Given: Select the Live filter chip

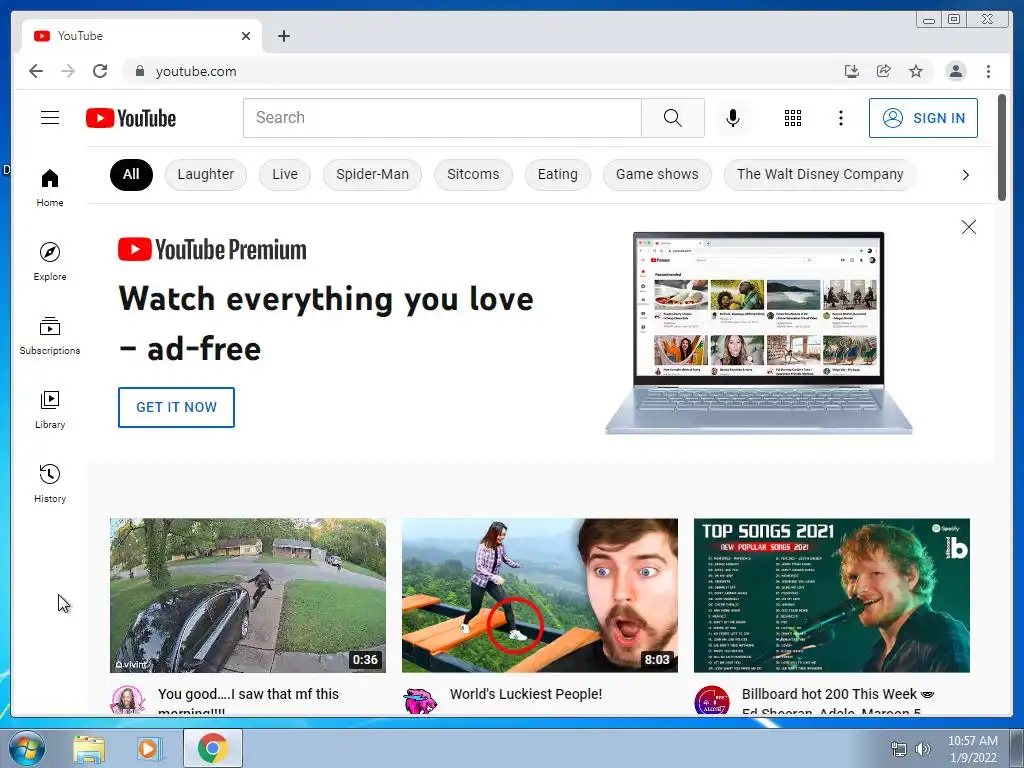Looking at the screenshot, I should (x=285, y=174).
